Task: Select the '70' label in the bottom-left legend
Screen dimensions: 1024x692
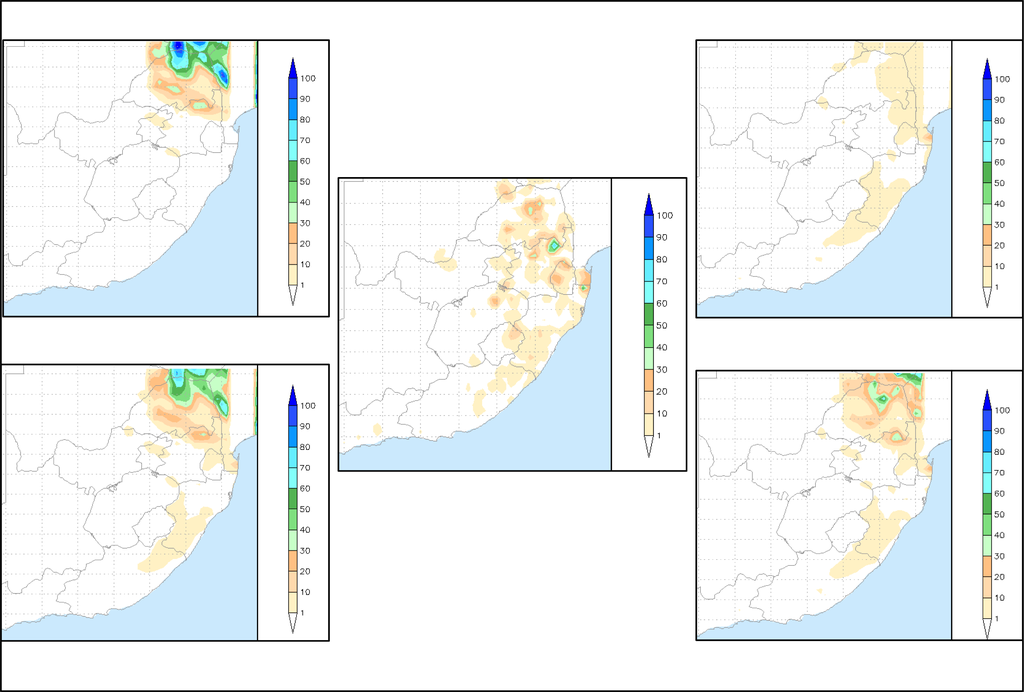Action: click(x=305, y=468)
